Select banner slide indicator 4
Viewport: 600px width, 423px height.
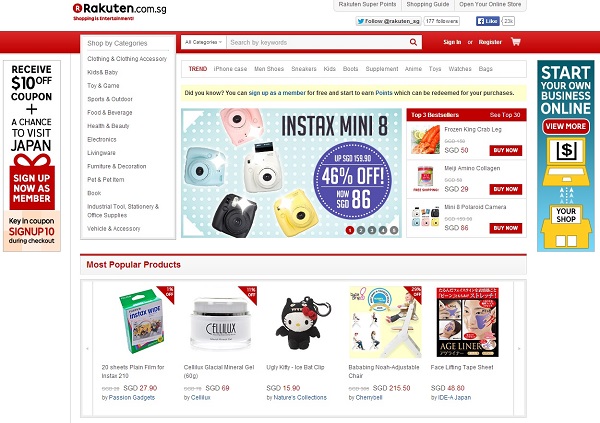click(x=383, y=230)
